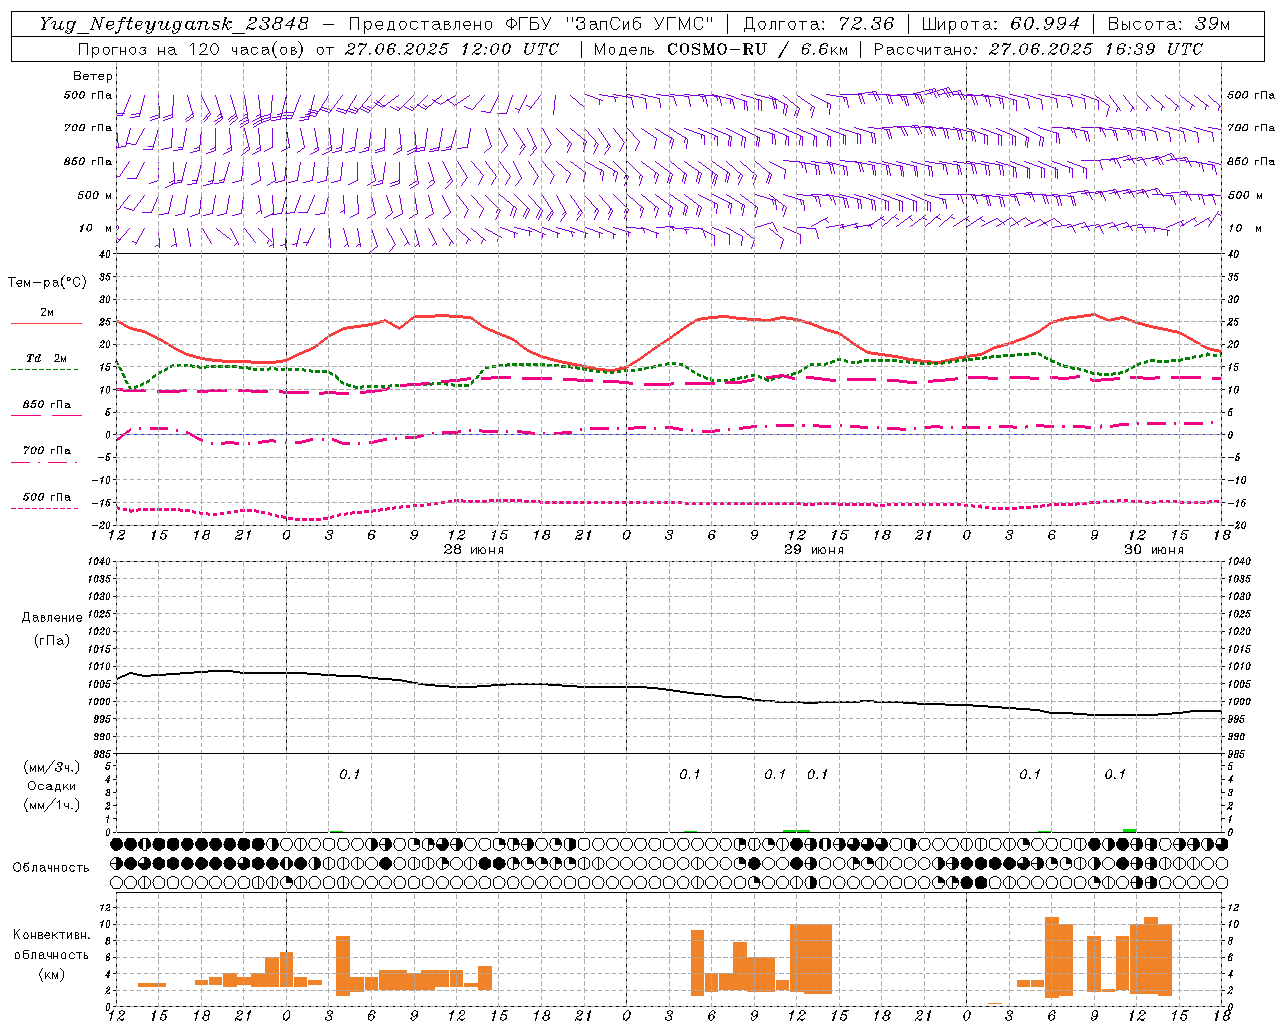
Task: Click the 29 июня date label
Action: pos(814,550)
